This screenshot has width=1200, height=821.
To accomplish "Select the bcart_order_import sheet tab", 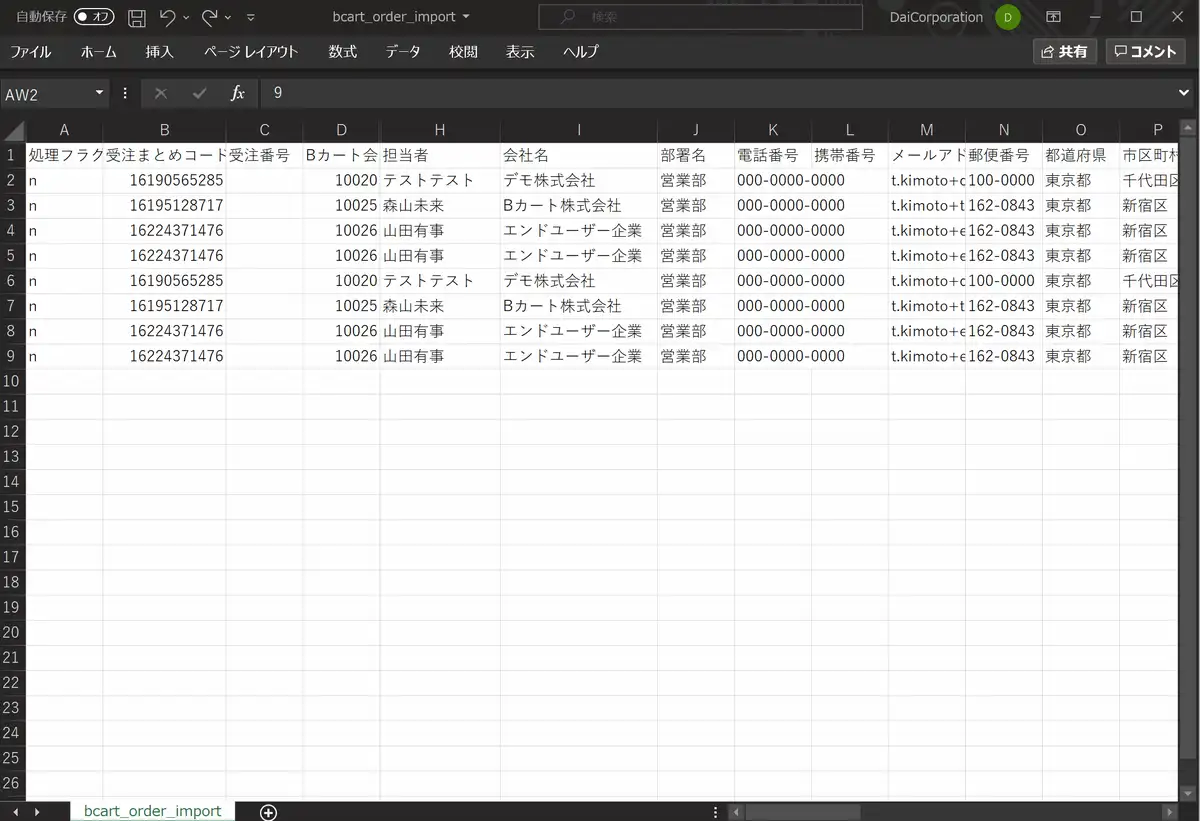I will [152, 811].
